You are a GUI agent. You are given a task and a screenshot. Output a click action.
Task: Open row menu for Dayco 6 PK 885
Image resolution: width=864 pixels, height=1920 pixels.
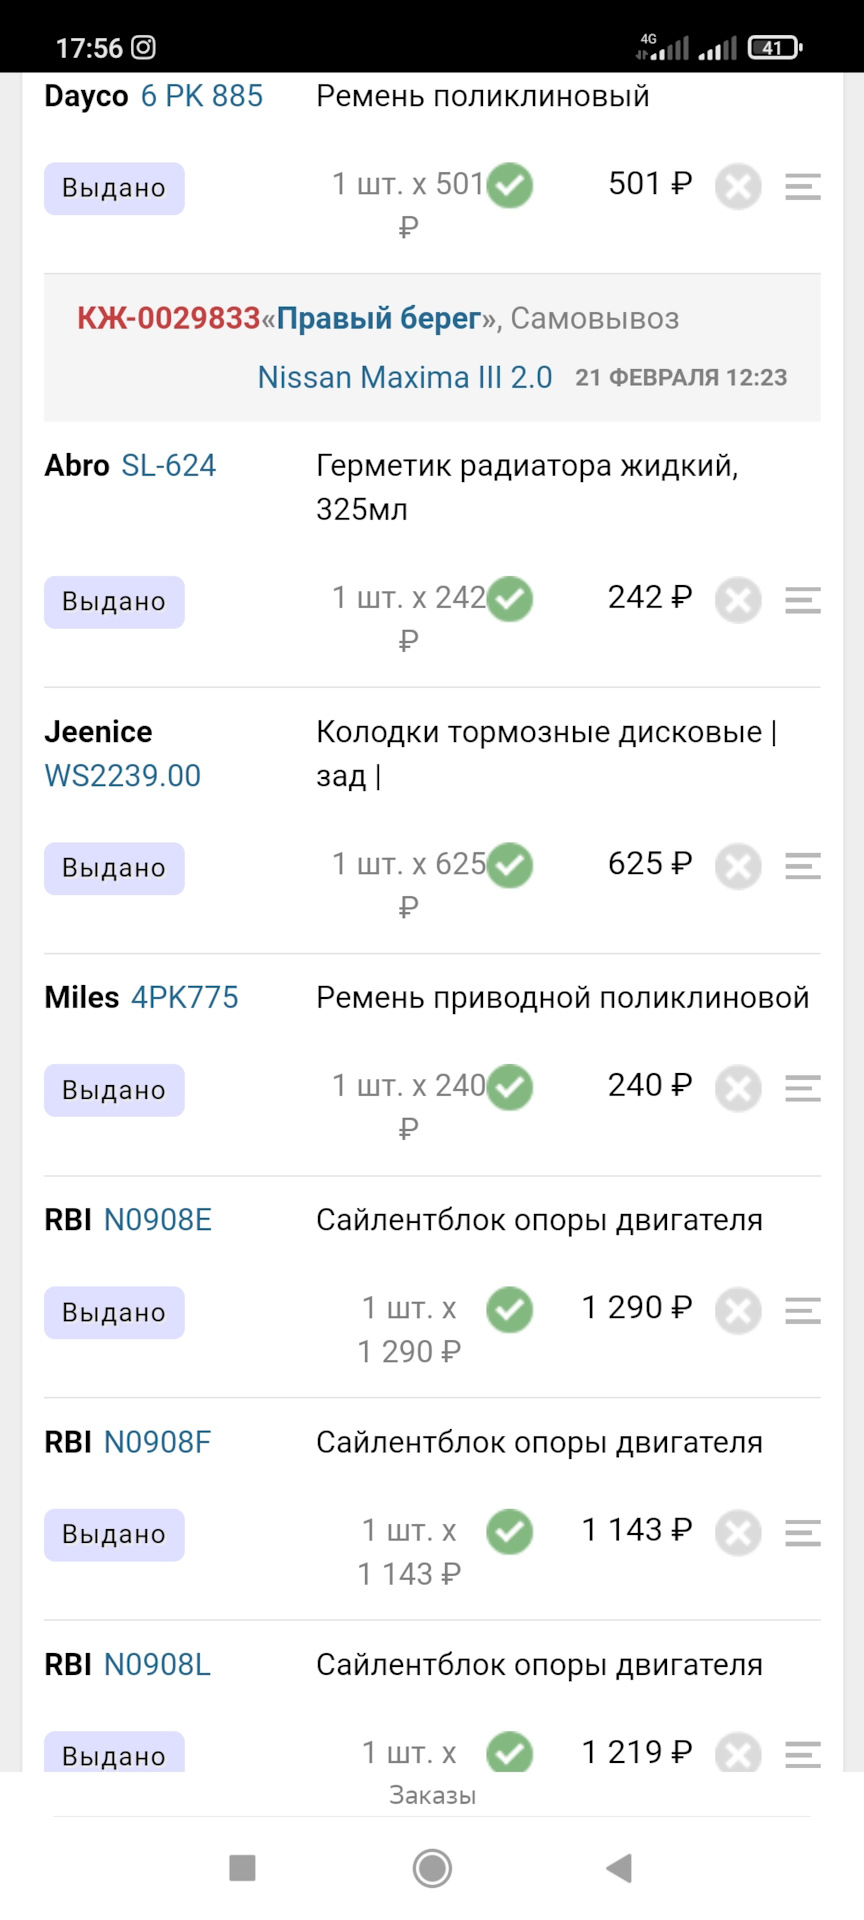tap(802, 187)
